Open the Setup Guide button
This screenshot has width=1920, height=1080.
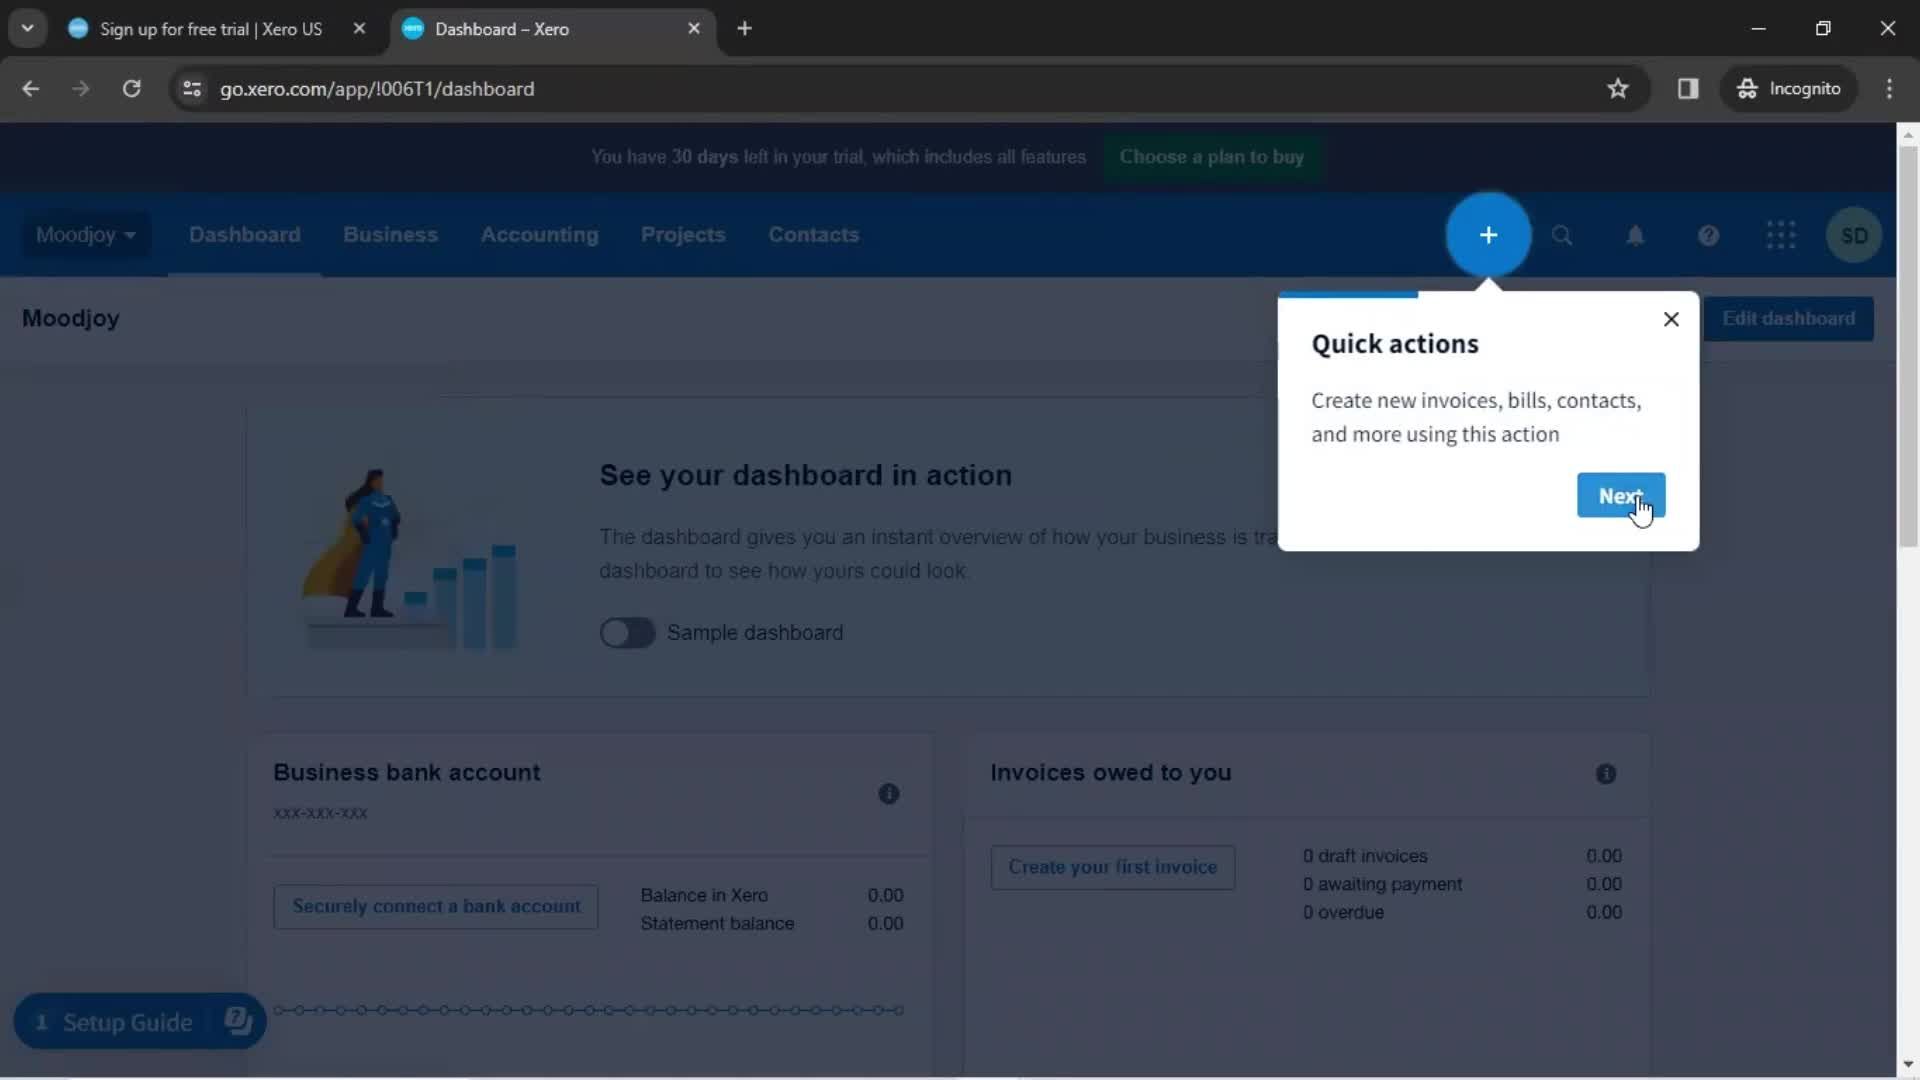[139, 1022]
